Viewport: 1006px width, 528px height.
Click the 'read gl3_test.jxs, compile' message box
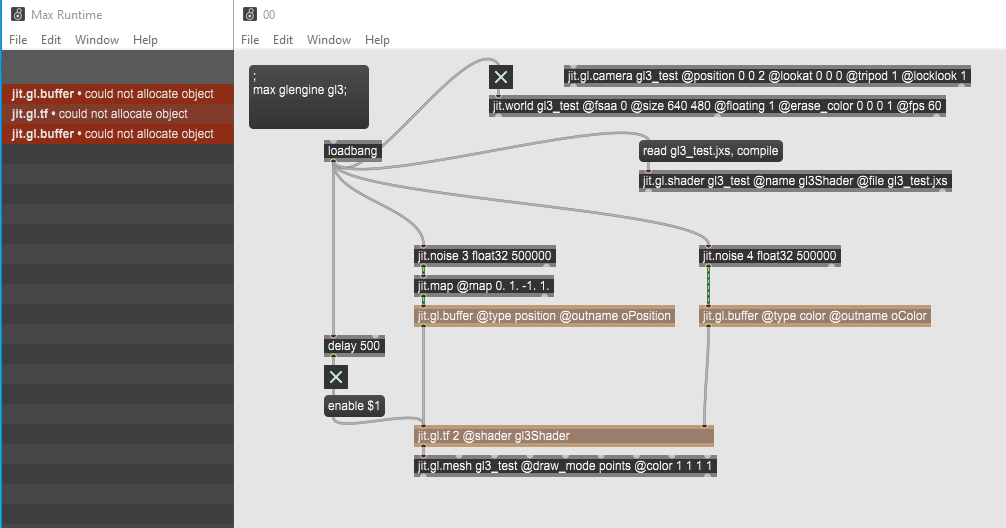coord(710,151)
